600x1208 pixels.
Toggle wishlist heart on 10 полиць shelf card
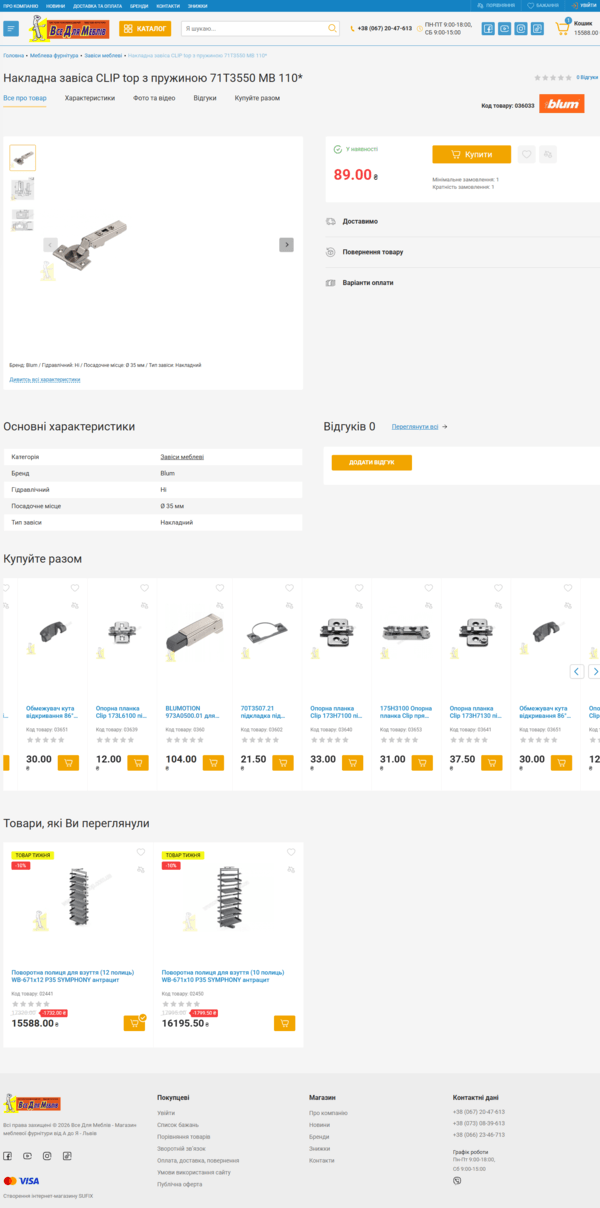[x=291, y=852]
